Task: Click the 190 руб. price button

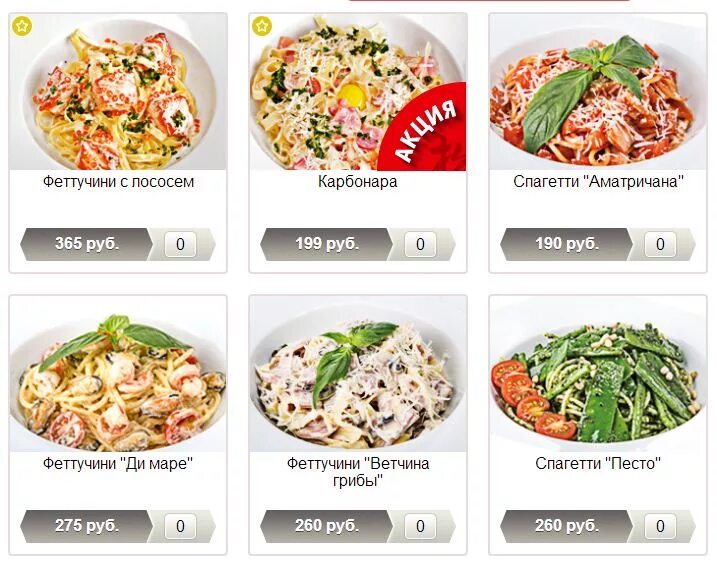Action: 567,244
